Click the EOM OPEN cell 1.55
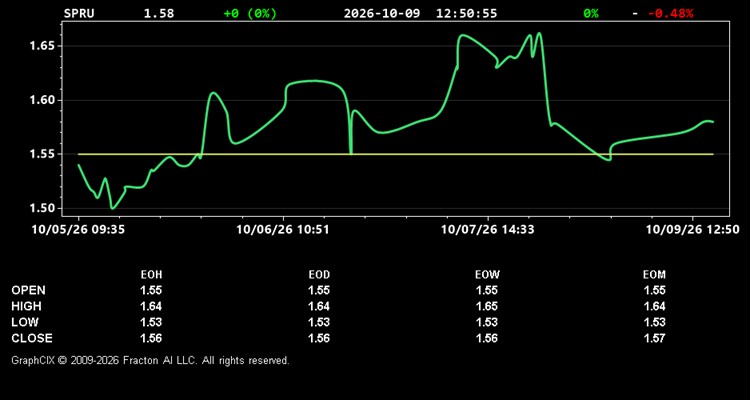The width and height of the screenshot is (750, 400). 654,290
